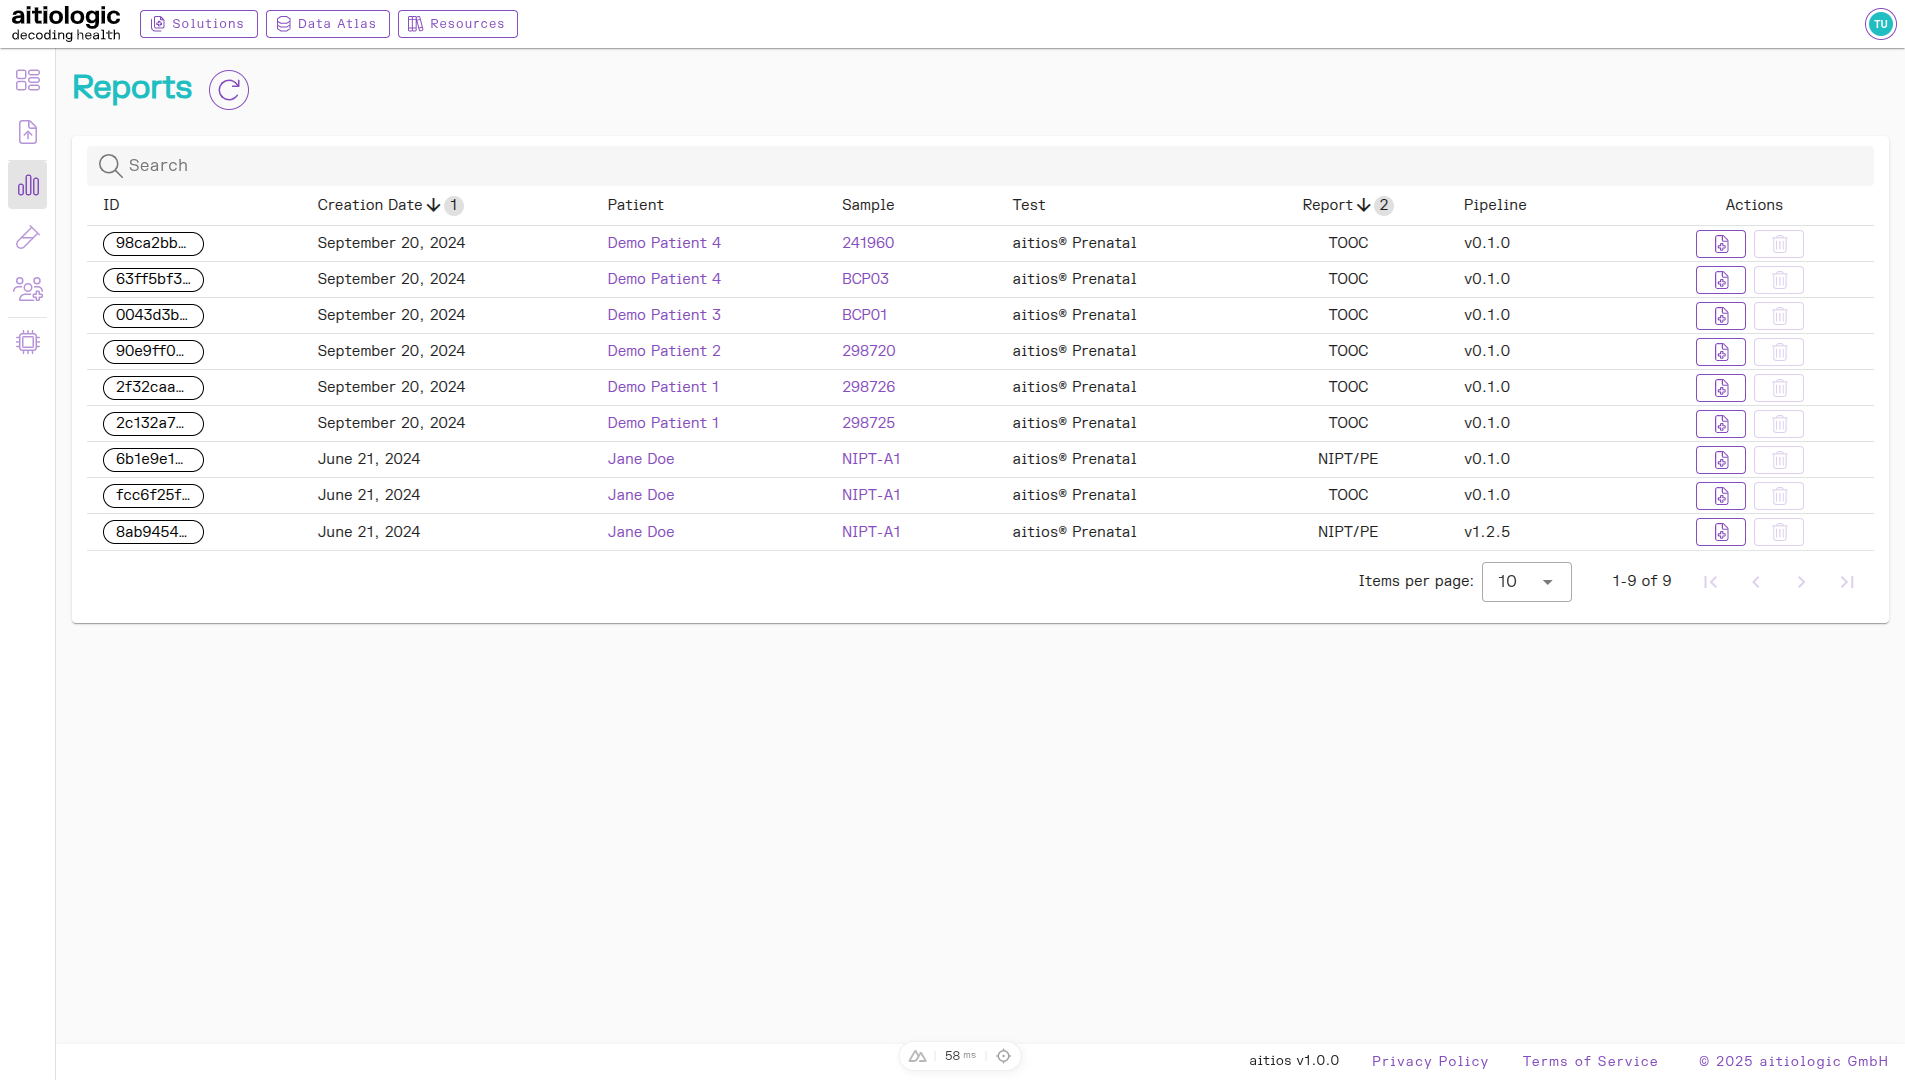
Task: Click the Privacy Policy footer link
Action: (1430, 1061)
